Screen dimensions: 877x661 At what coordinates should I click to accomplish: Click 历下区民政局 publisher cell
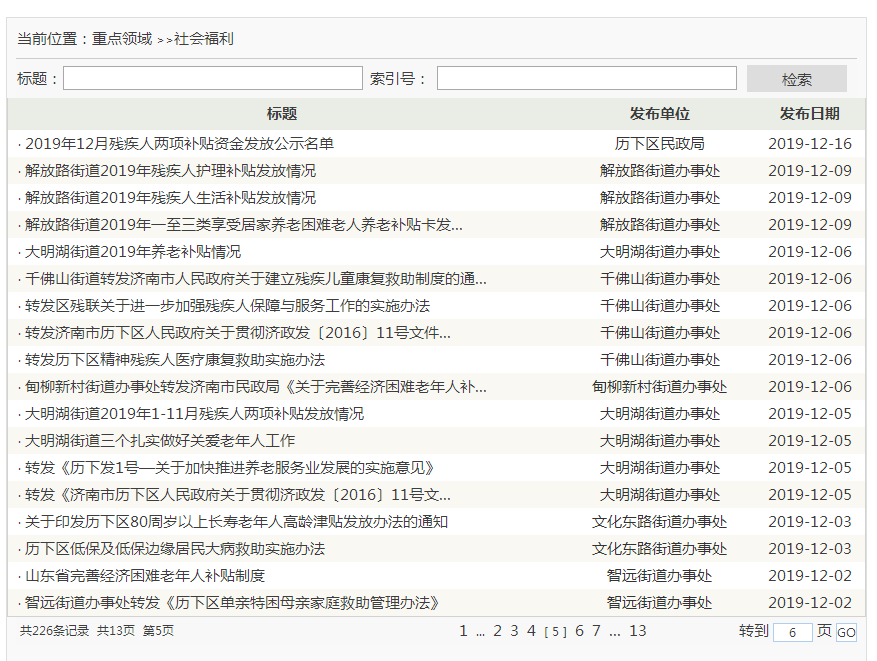click(659, 144)
